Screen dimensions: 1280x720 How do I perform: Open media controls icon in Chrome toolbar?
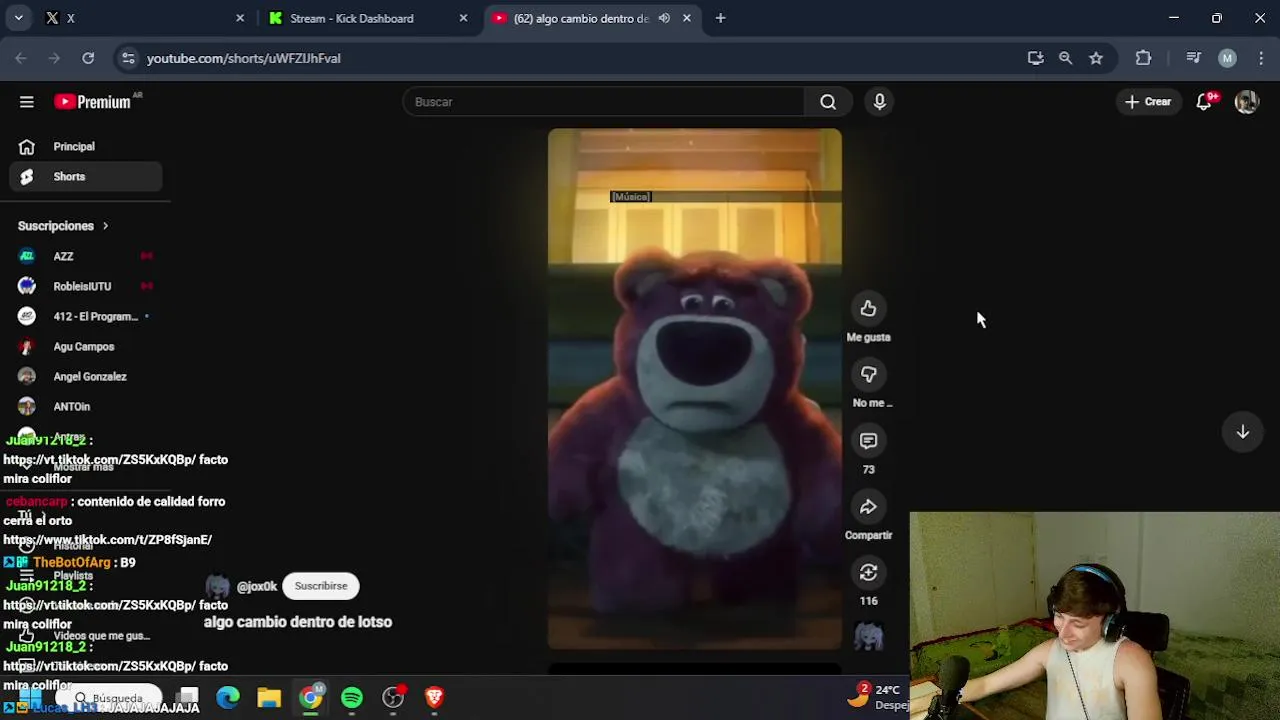pos(1193,58)
